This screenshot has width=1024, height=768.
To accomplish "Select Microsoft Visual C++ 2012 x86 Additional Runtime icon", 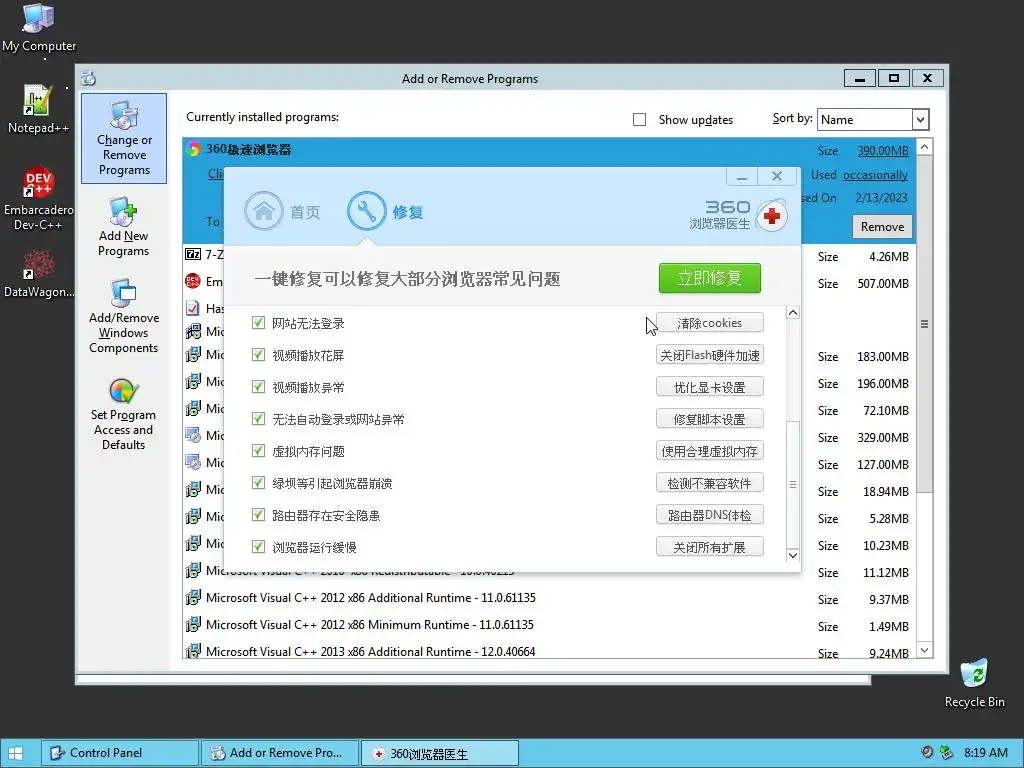I will (x=193, y=598).
